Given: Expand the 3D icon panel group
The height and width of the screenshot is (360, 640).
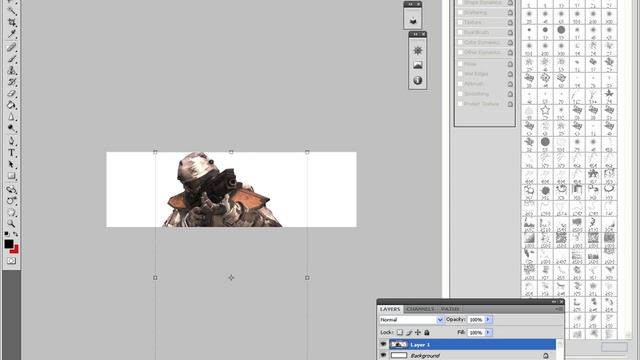Looking at the screenshot, I should click(x=411, y=4).
